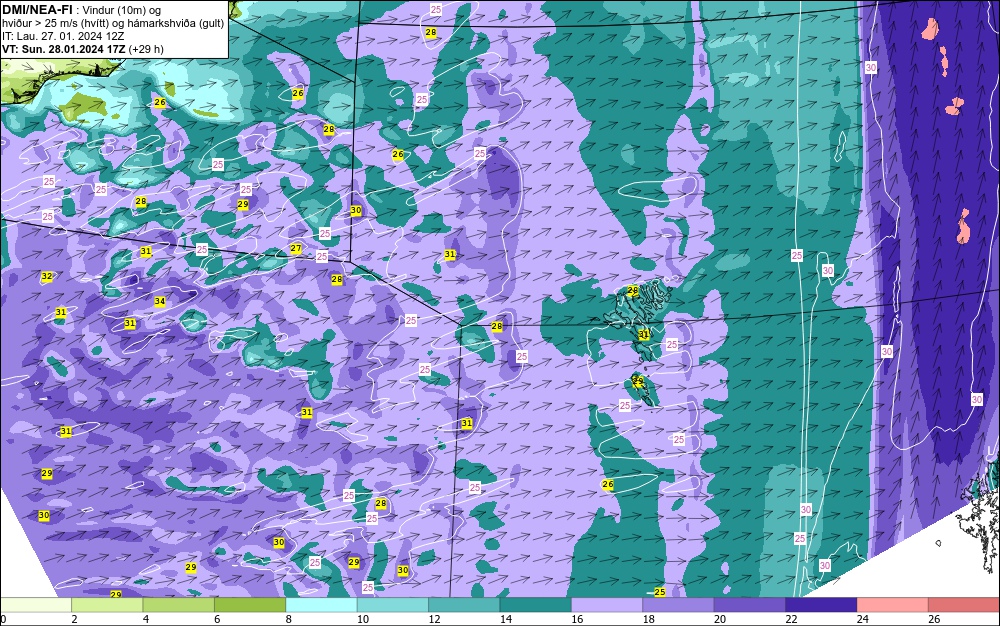The image size is (1000, 626).
Task: Pick the 22–24 m/s deep indigo legend swatch
Action: (821, 605)
